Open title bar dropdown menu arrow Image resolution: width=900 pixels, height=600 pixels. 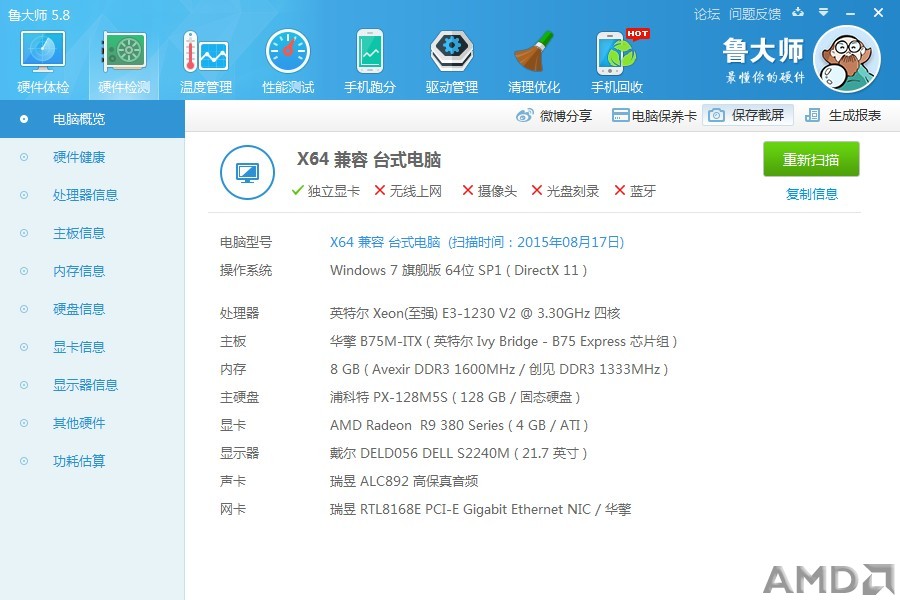coord(824,12)
